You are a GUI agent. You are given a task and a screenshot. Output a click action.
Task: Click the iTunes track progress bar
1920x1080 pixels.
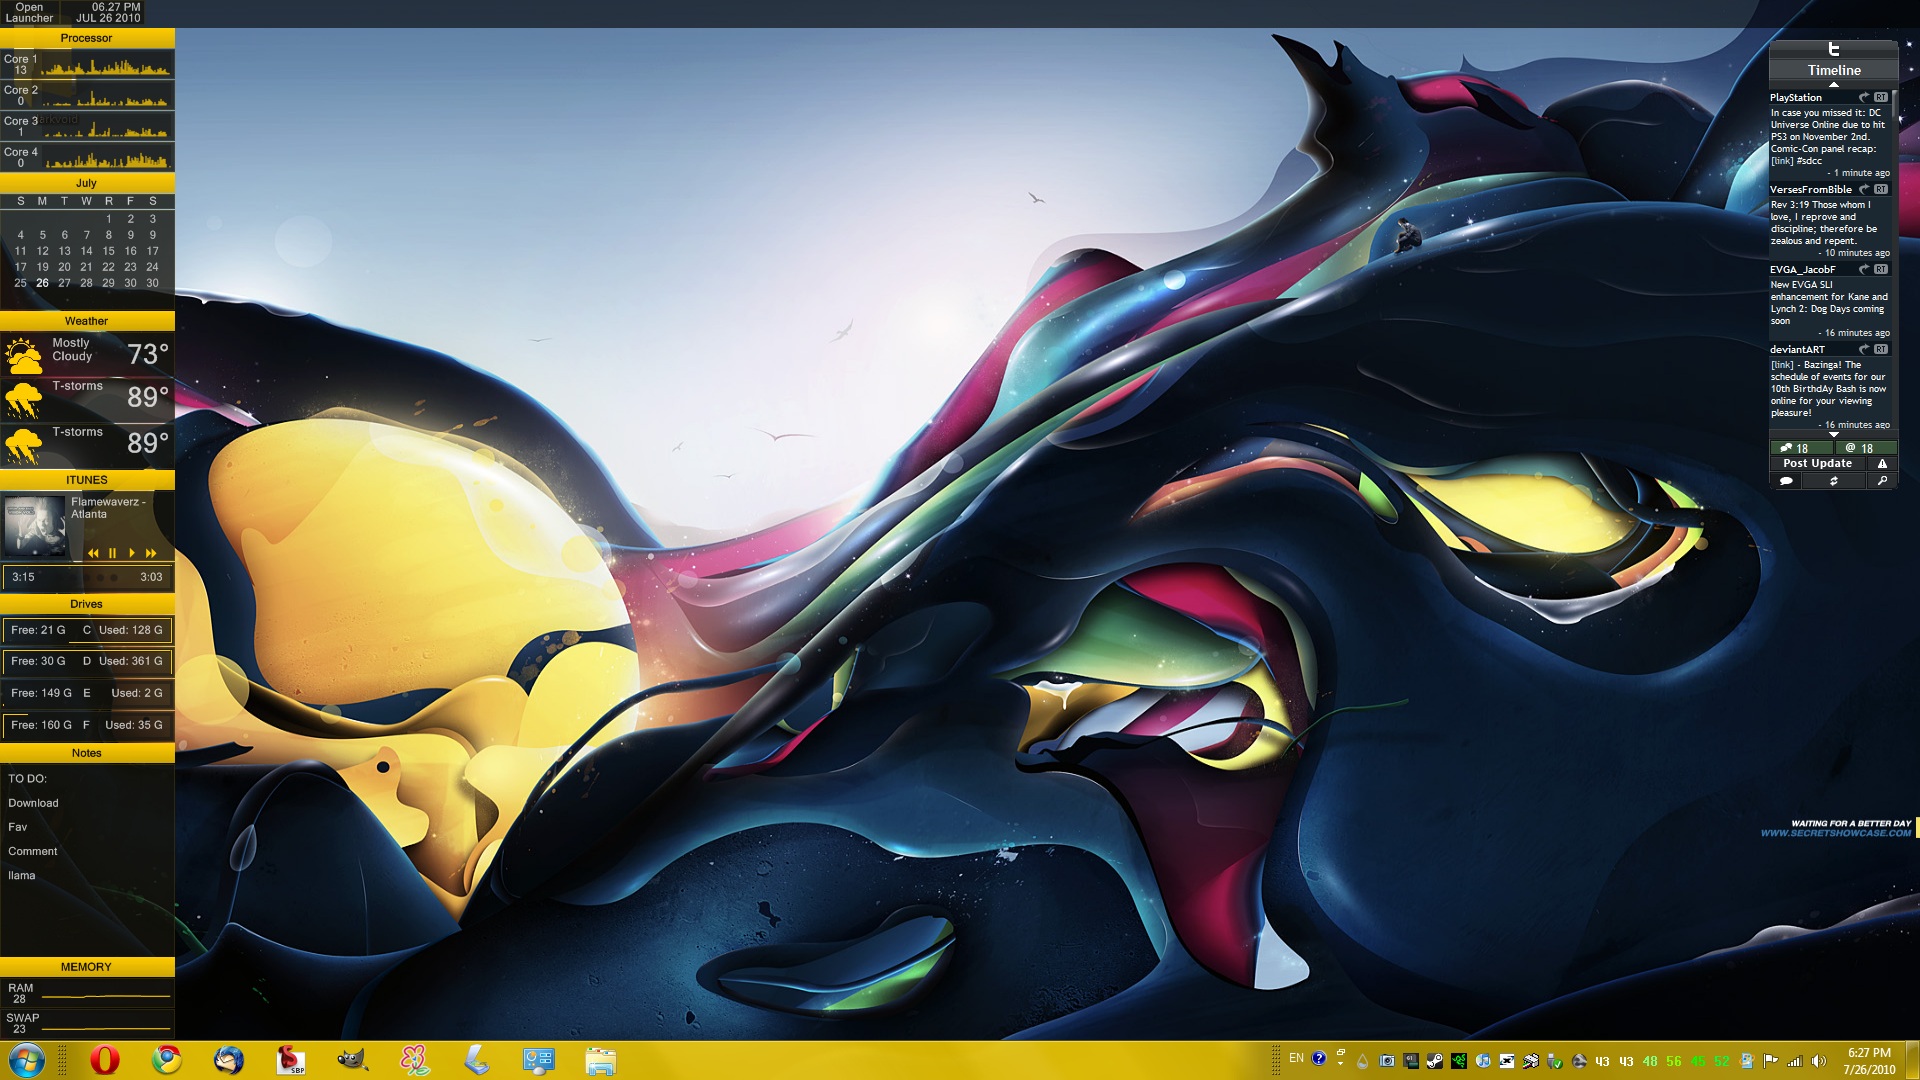pos(87,577)
